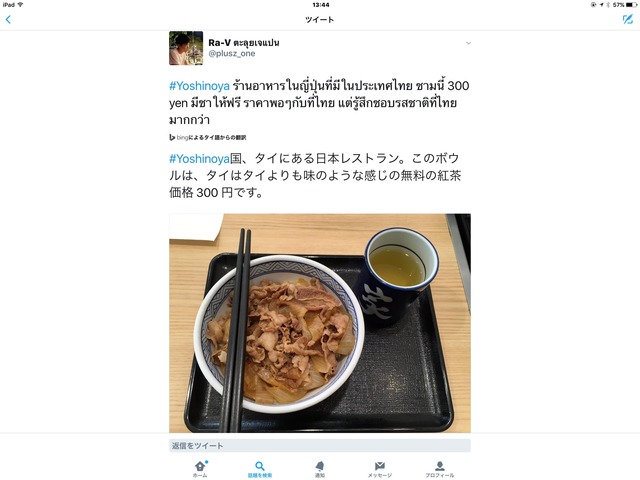Tap the Bing logo in translation credit

tap(172, 138)
